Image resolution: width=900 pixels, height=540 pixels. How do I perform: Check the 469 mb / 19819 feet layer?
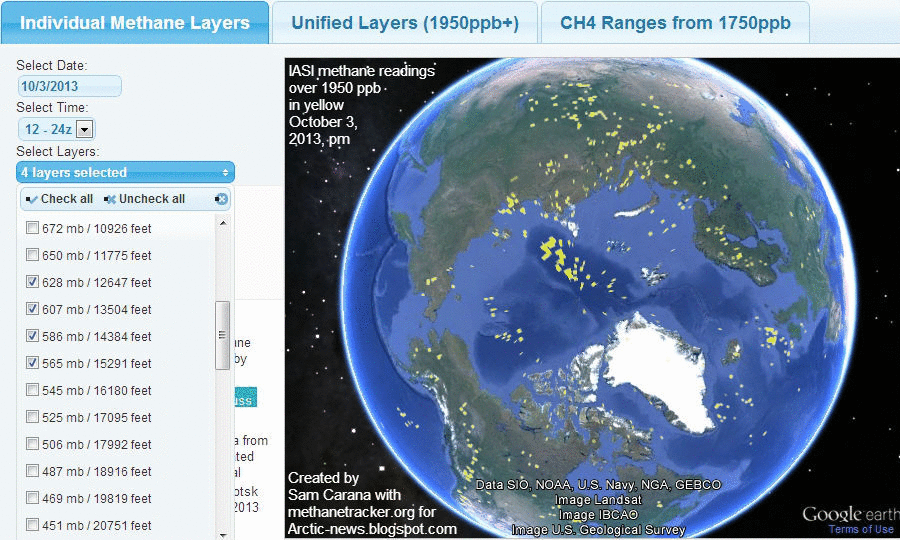point(32,498)
